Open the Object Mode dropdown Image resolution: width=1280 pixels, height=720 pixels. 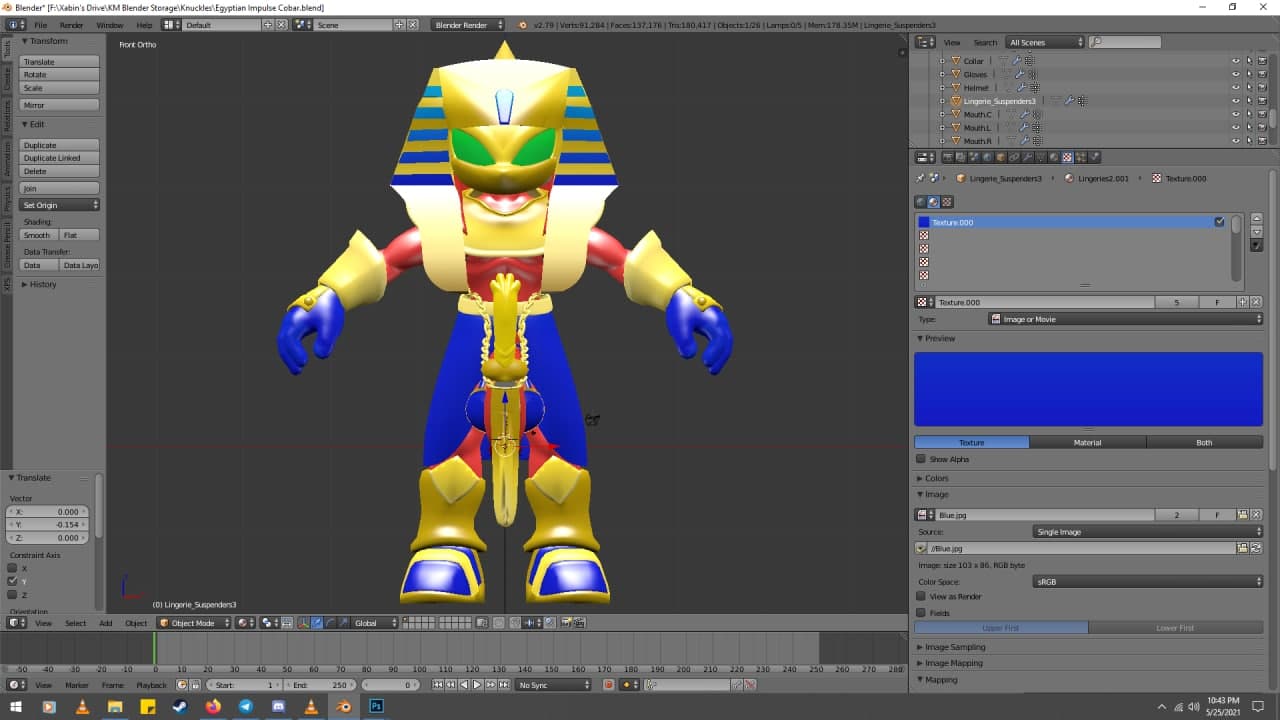194,623
